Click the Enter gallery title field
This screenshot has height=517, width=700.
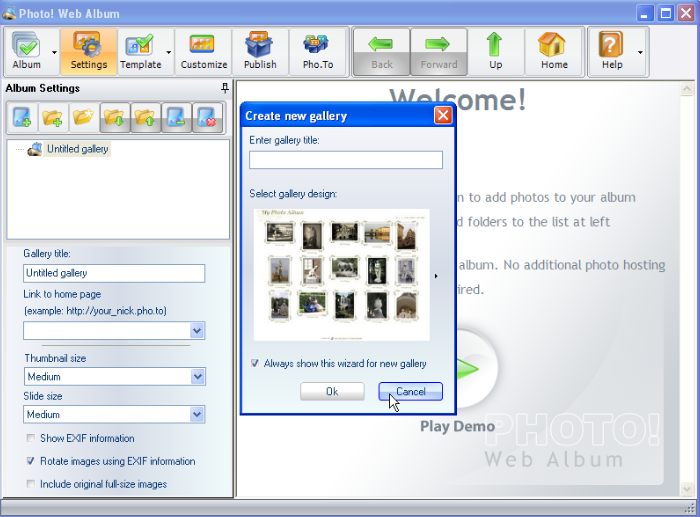[x=346, y=160]
